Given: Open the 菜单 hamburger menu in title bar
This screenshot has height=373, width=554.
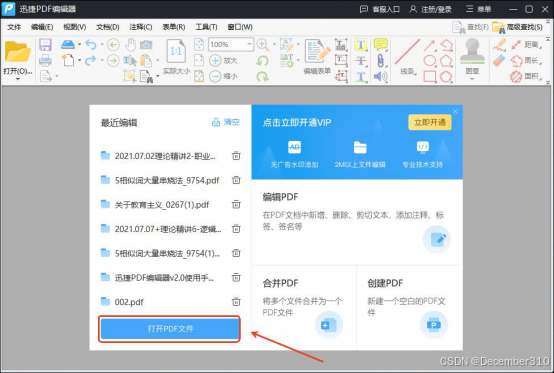Looking at the screenshot, I should [478, 9].
